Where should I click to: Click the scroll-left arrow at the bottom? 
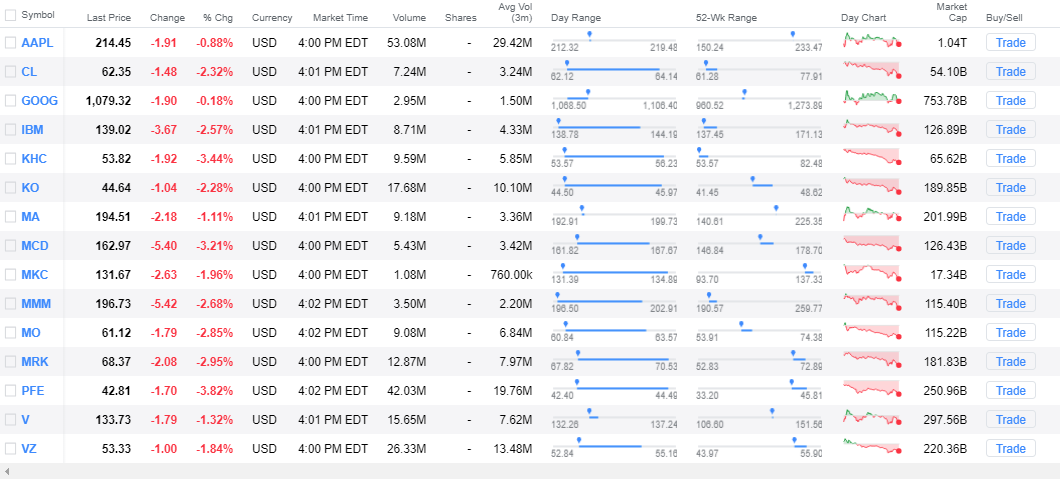pos(7,471)
